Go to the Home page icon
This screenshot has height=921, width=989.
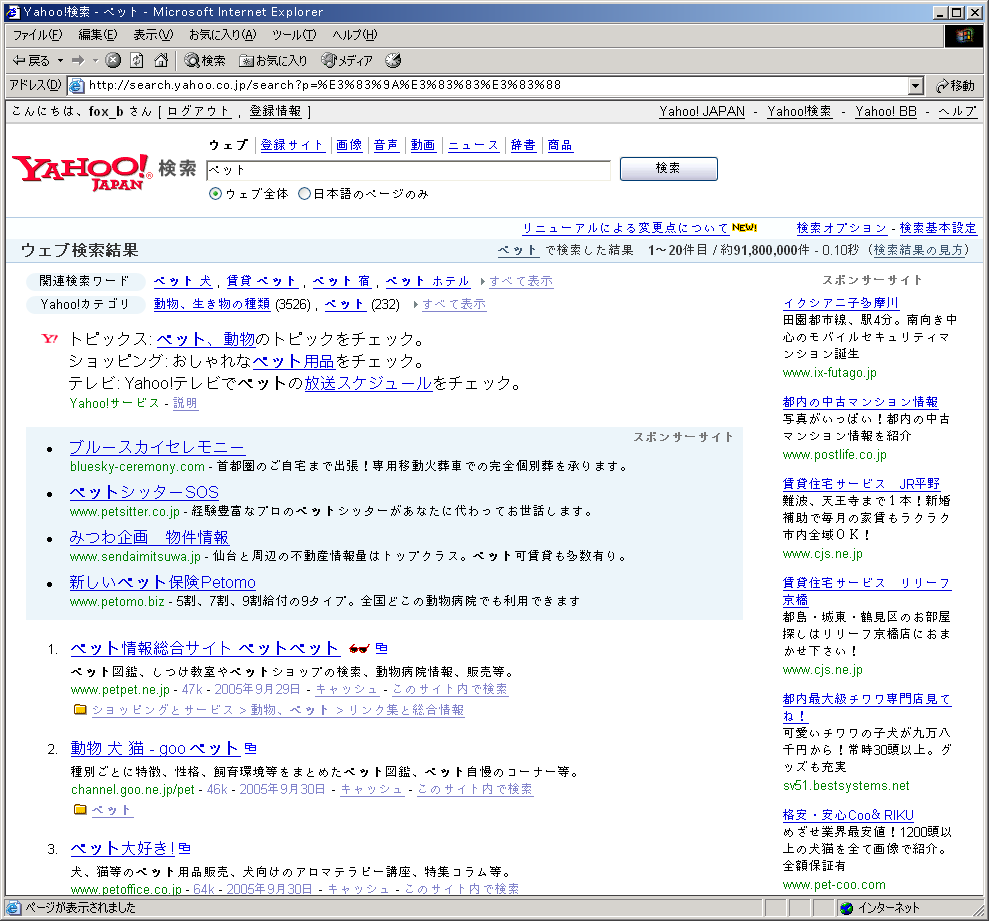pos(160,61)
